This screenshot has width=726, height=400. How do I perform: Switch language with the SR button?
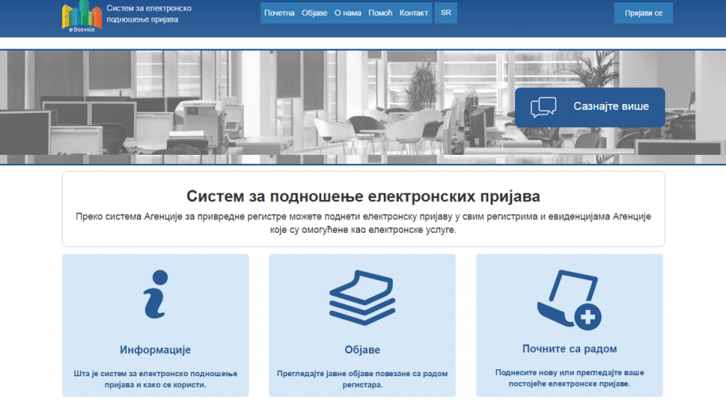[x=446, y=12]
